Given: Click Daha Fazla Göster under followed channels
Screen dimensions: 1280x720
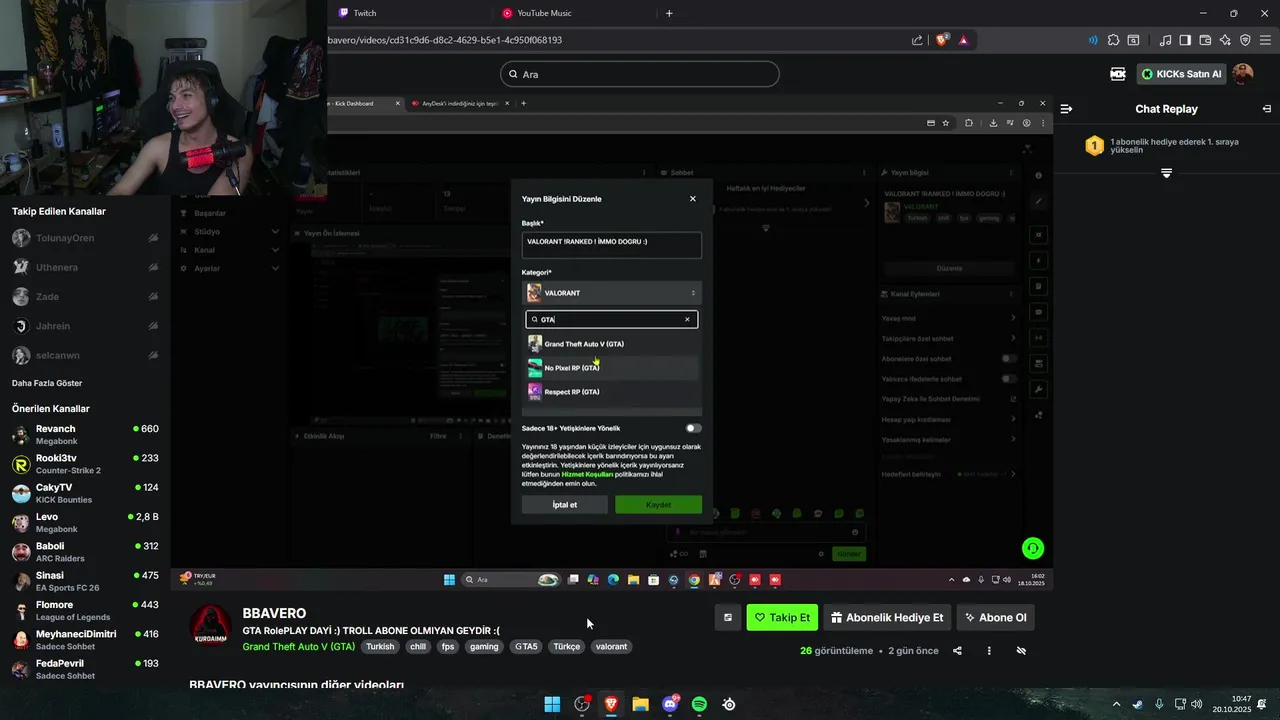Looking at the screenshot, I should [47, 383].
